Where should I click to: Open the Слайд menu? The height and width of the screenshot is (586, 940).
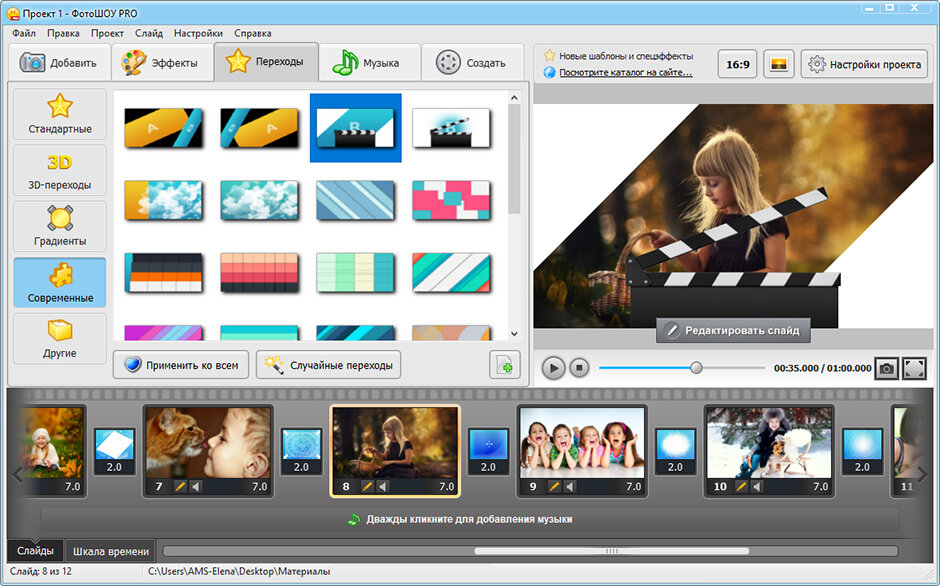point(149,33)
